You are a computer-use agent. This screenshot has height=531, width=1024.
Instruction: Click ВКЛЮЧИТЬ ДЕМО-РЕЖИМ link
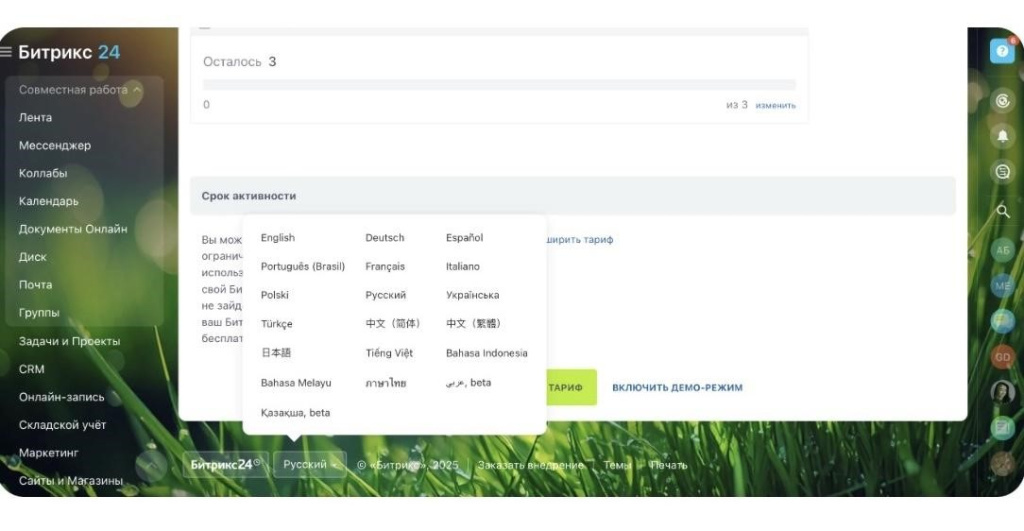point(677,387)
